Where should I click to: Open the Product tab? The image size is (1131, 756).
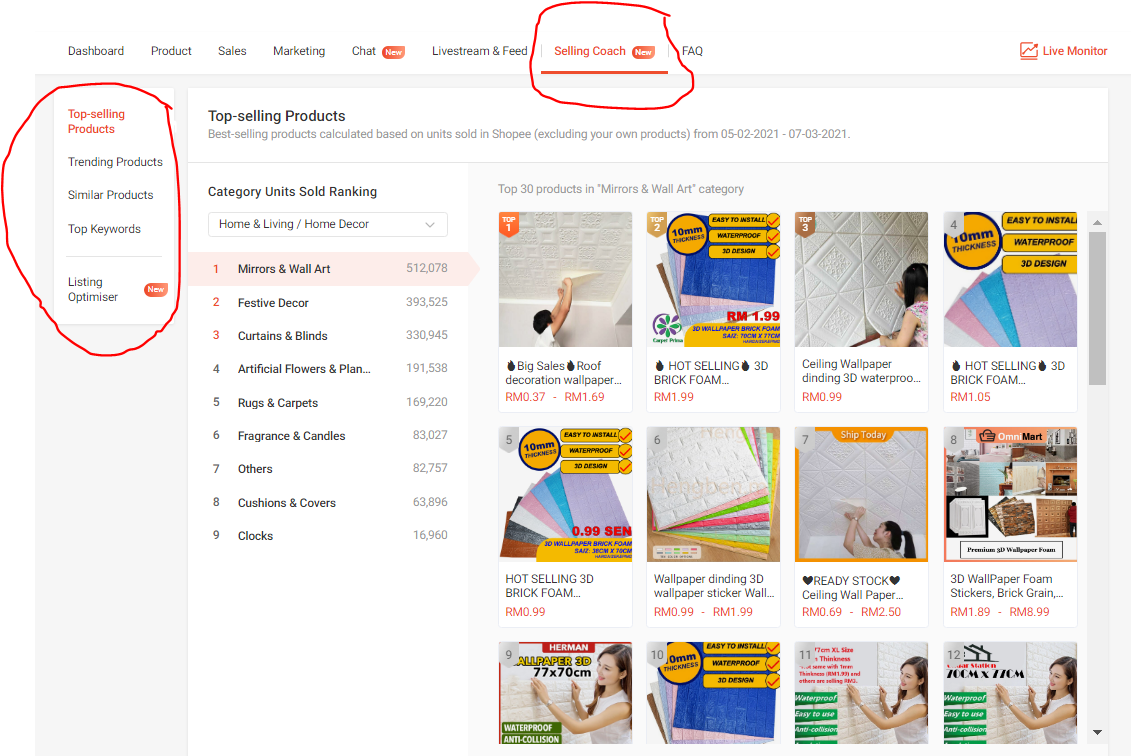coord(171,51)
